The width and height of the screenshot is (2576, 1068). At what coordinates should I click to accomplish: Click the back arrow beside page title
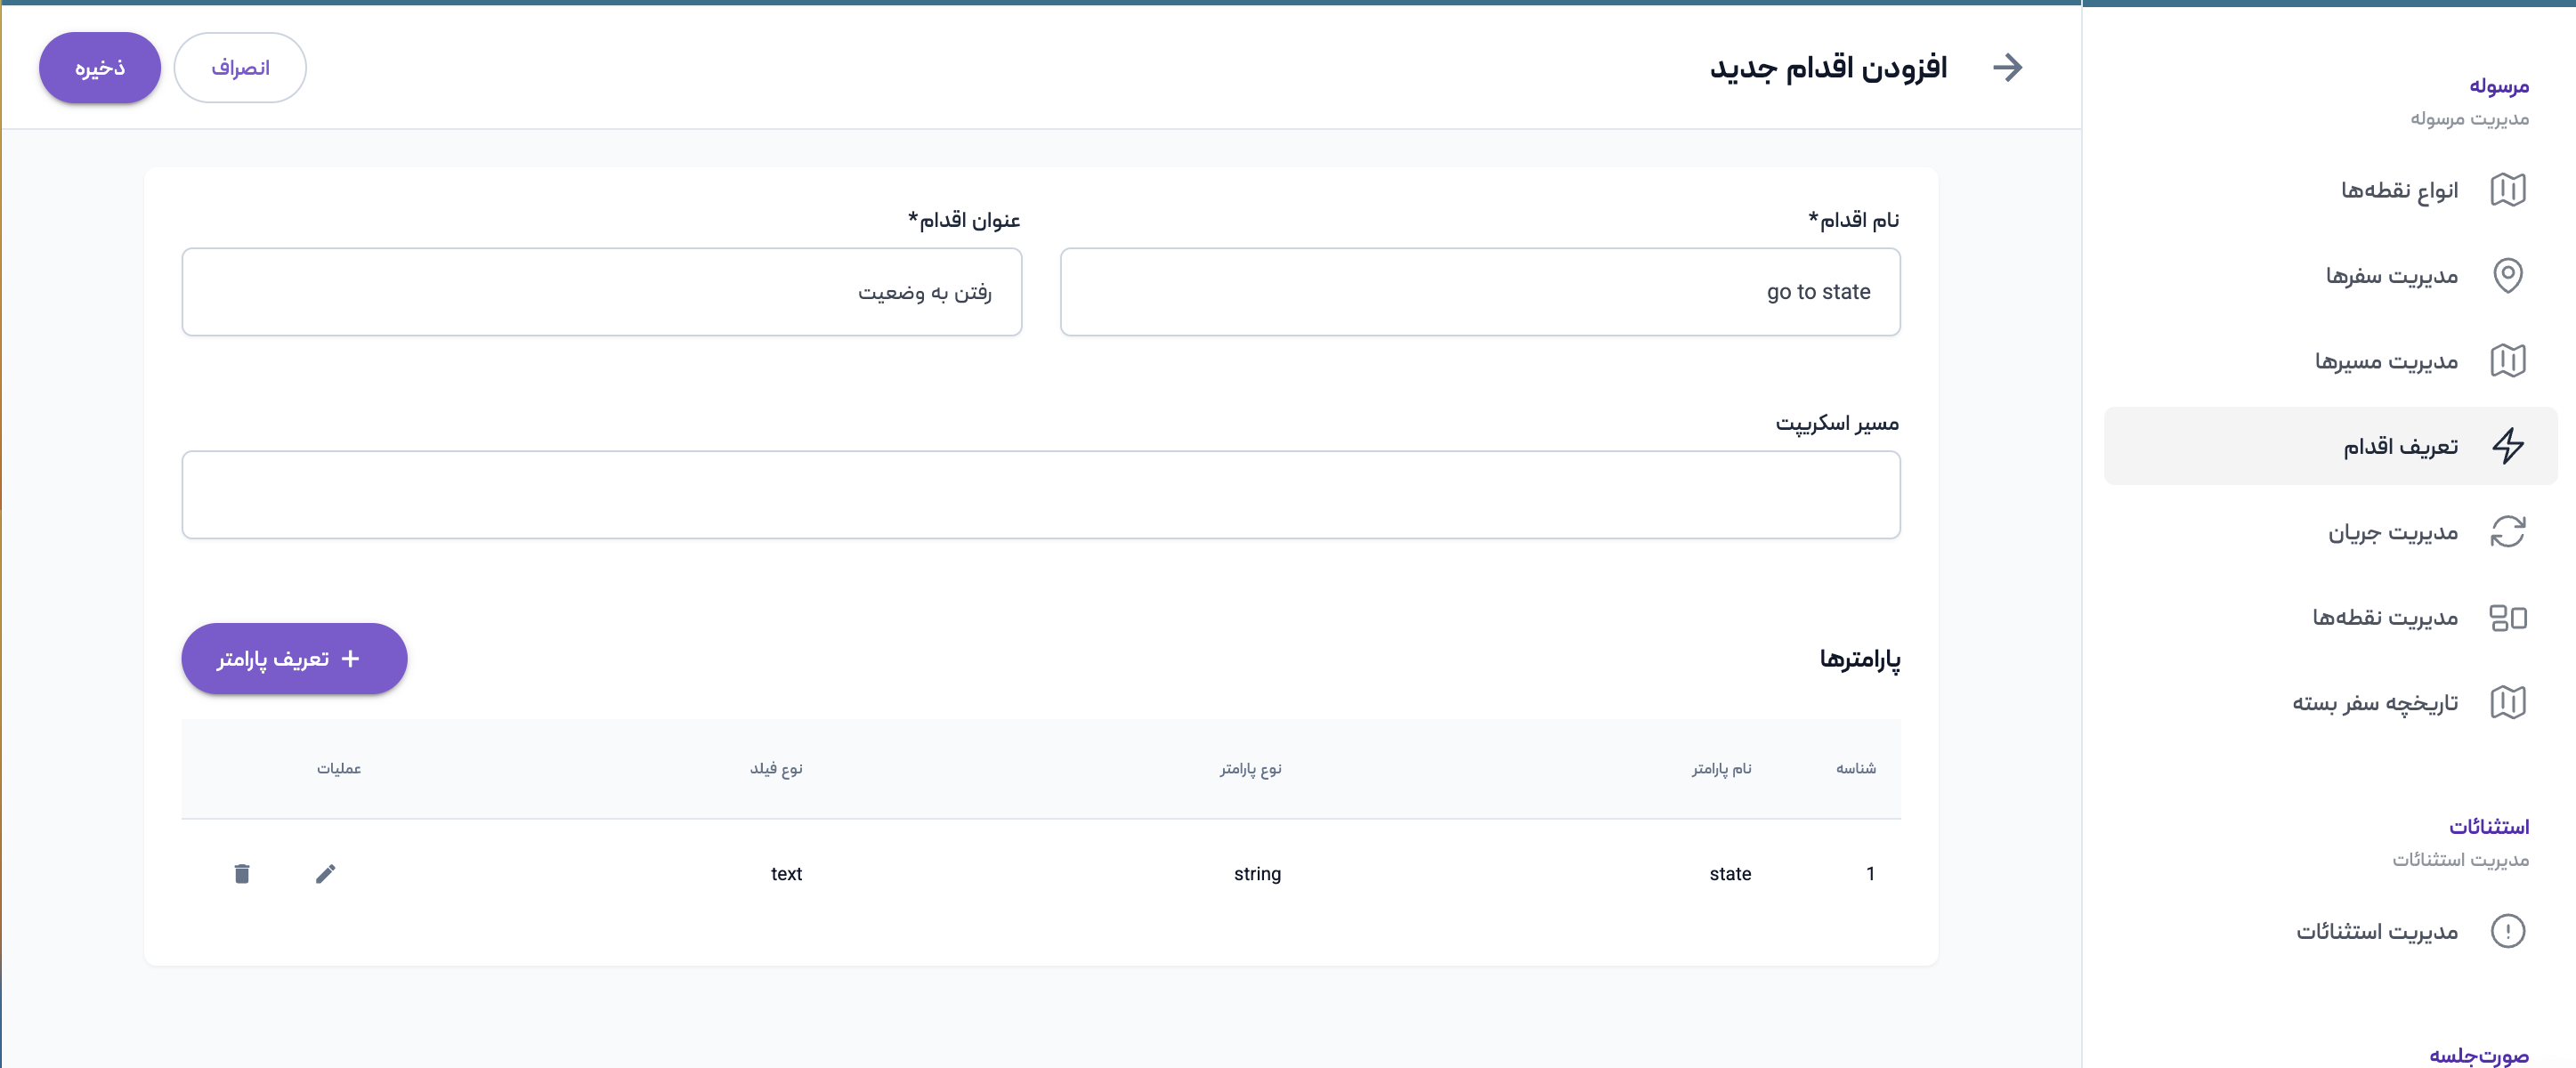click(x=2007, y=68)
